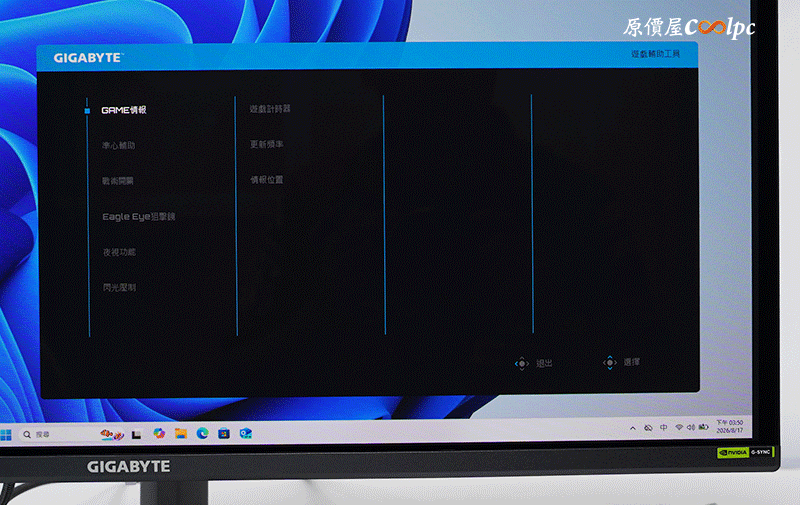Choose the 更新頻率 refresh rate option

coord(266,144)
